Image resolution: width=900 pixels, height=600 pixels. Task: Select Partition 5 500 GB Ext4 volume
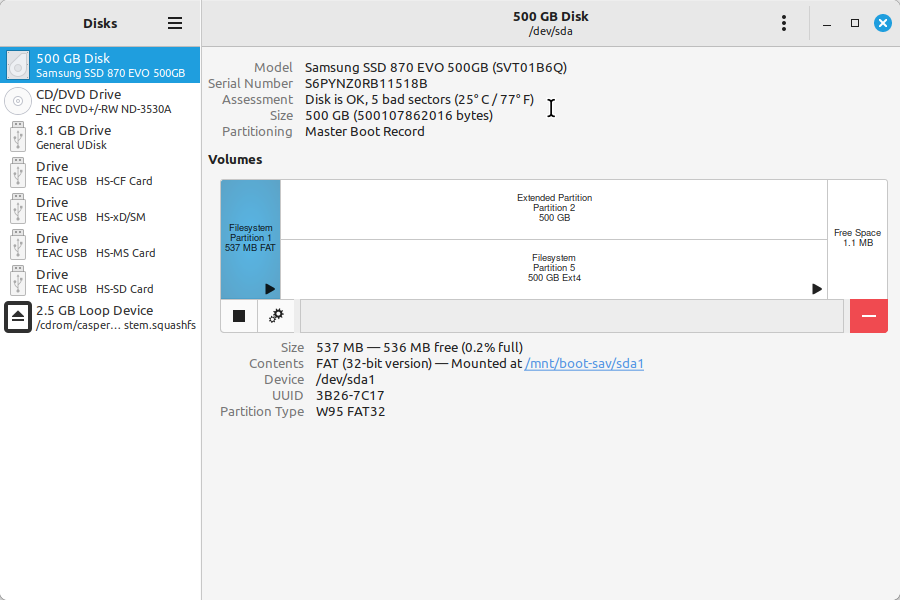(554, 268)
